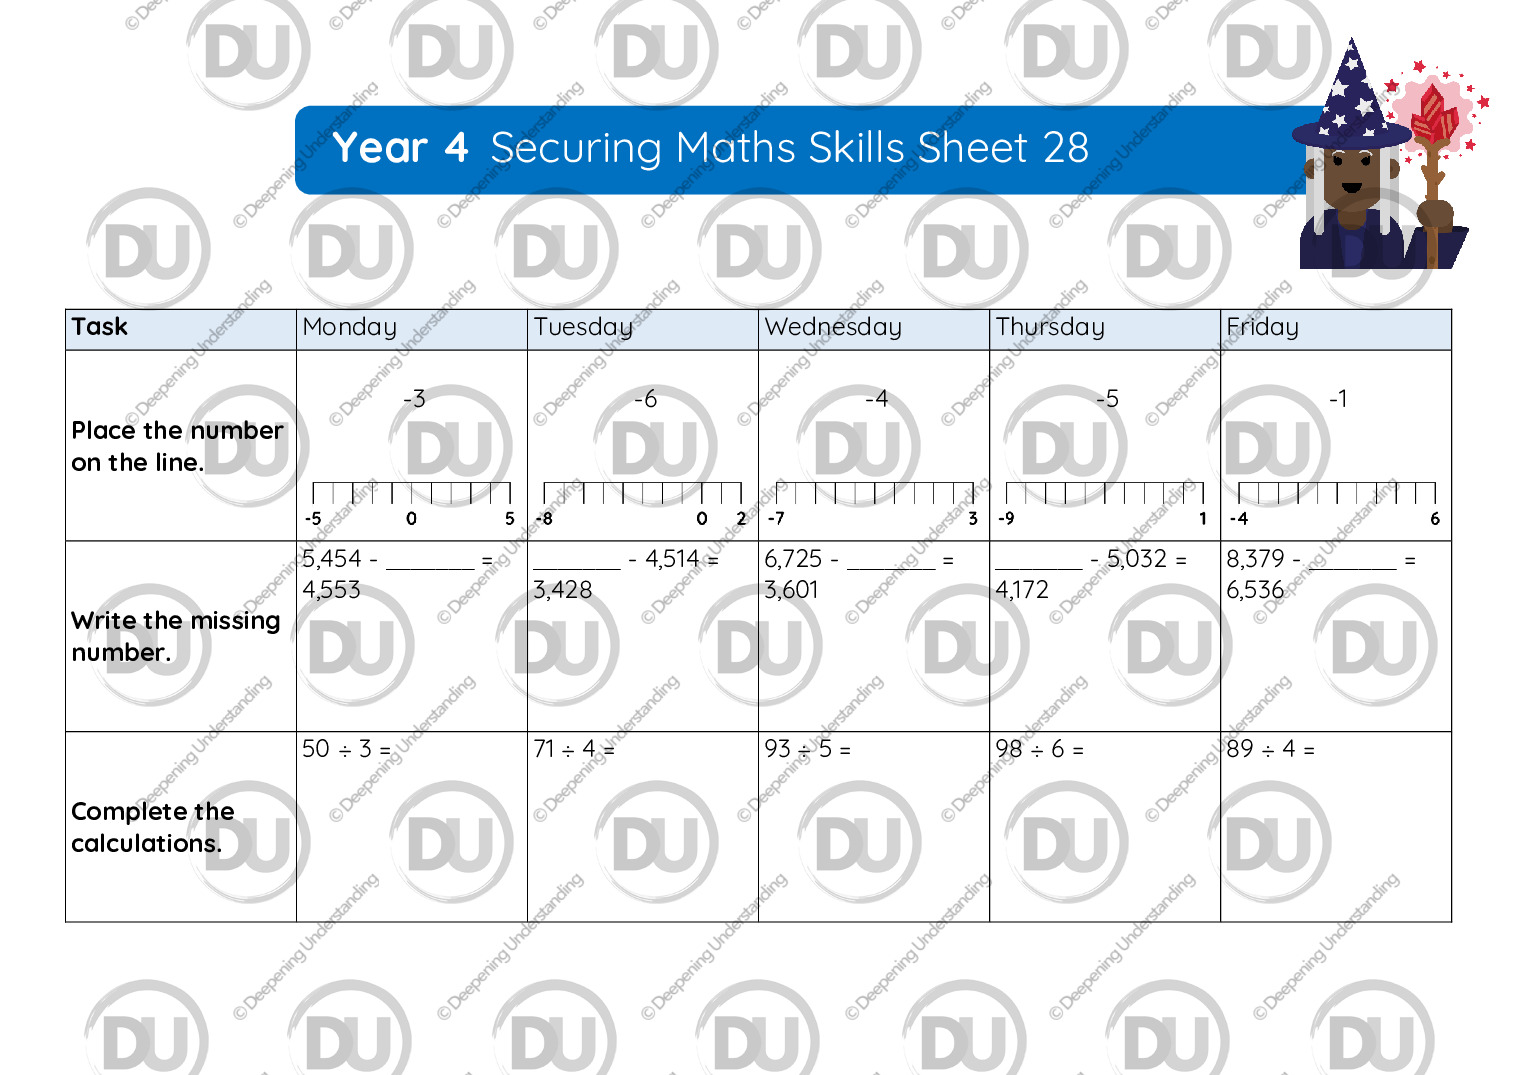Click the blank after 6,725 minus
Screen dimensions: 1520x1075
tap(891, 561)
